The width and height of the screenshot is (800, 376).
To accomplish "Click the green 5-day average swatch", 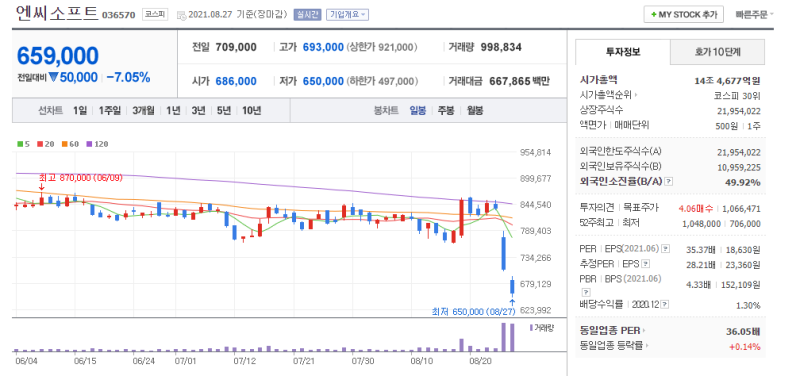I will click(x=19, y=144).
